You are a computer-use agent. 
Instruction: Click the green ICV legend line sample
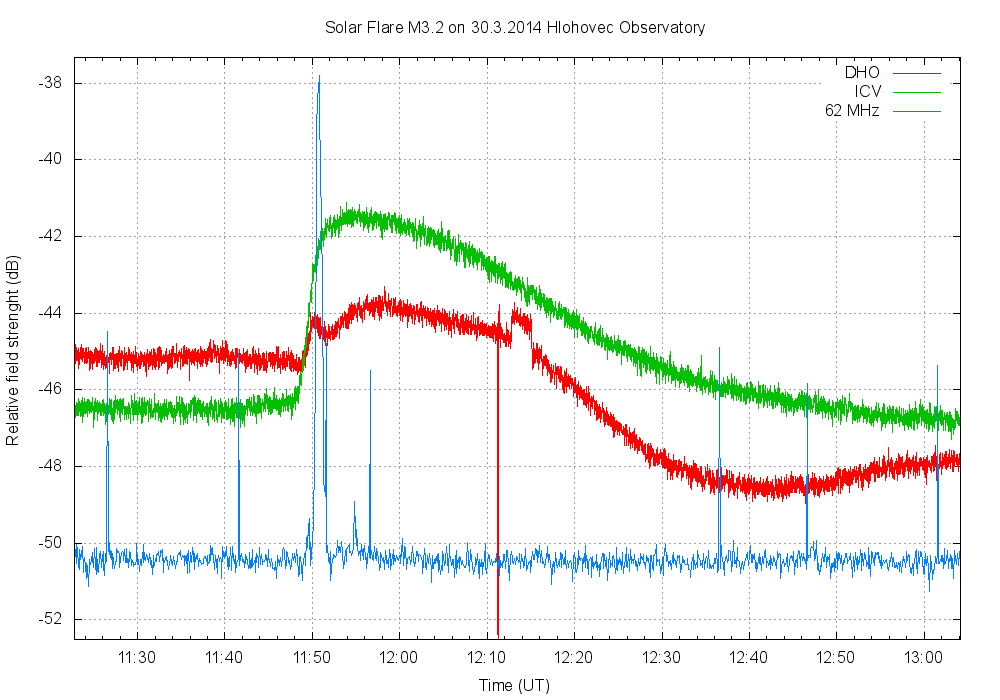917,92
